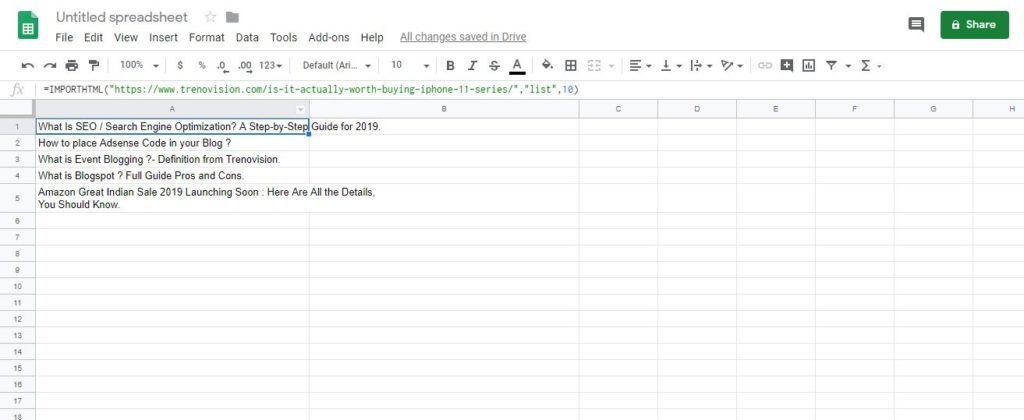Insert a link
The height and width of the screenshot is (420, 1024).
coord(765,65)
